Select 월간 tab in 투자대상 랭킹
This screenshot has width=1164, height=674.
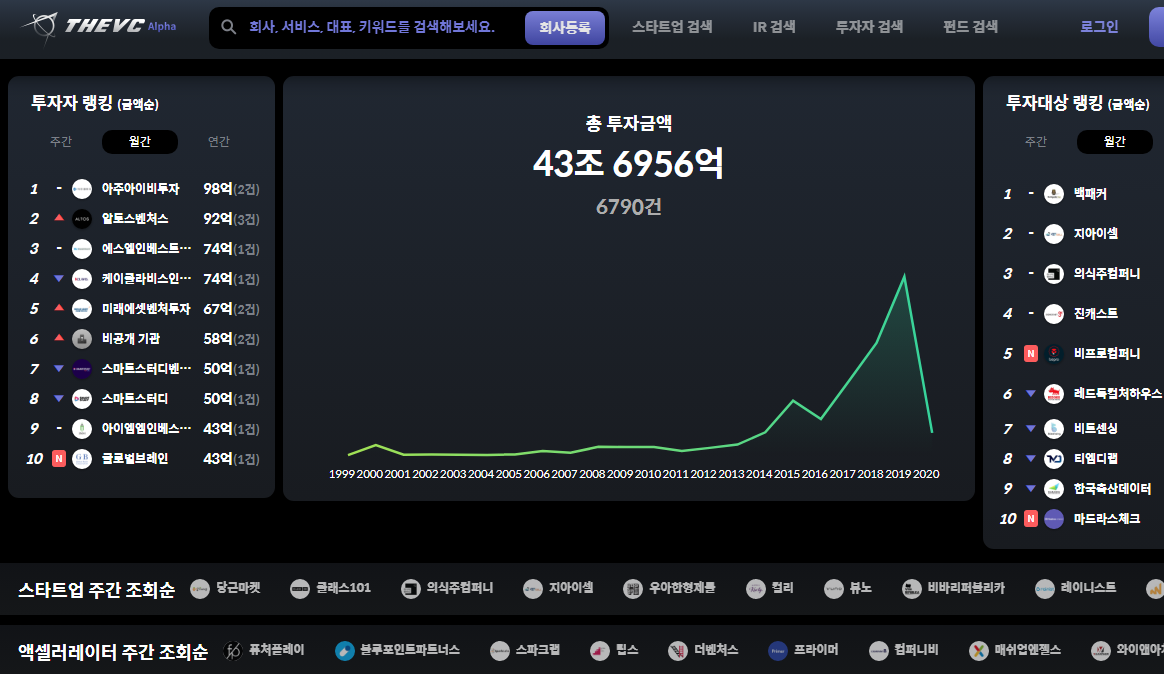pos(1114,142)
